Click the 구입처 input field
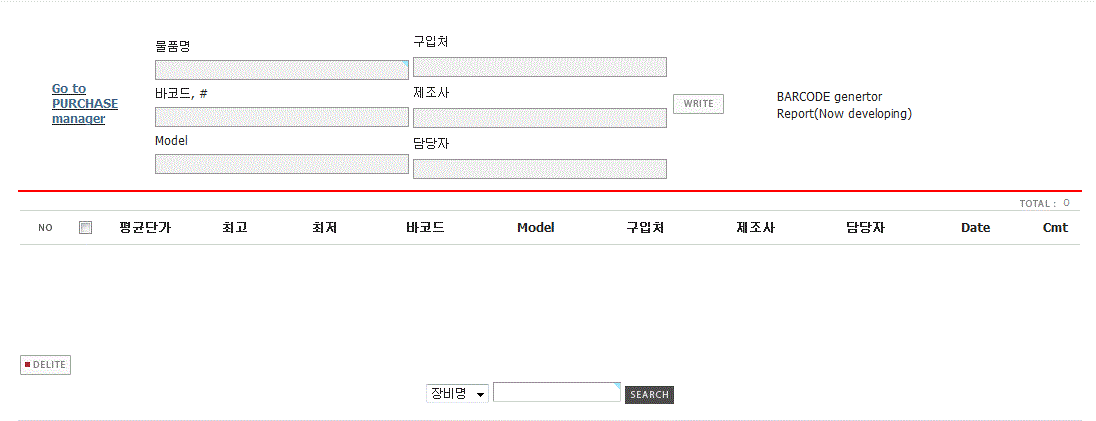This screenshot has width=1096, height=421. pyautogui.click(x=540, y=67)
